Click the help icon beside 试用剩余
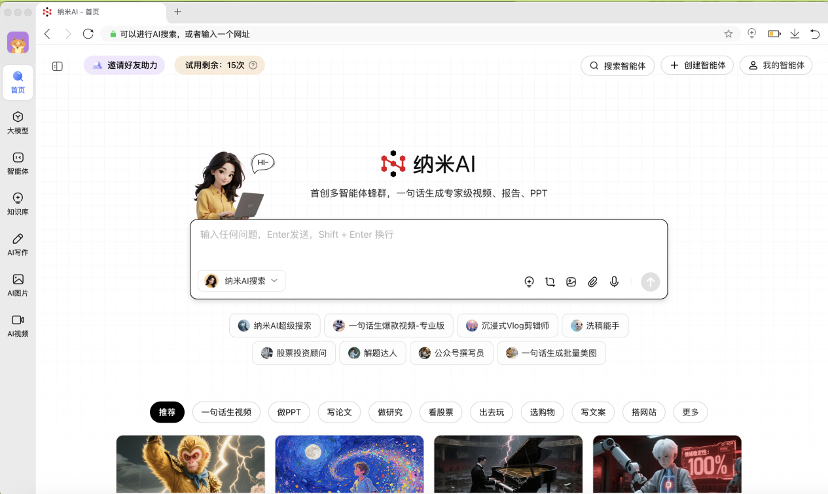The image size is (828, 494). coord(253,66)
